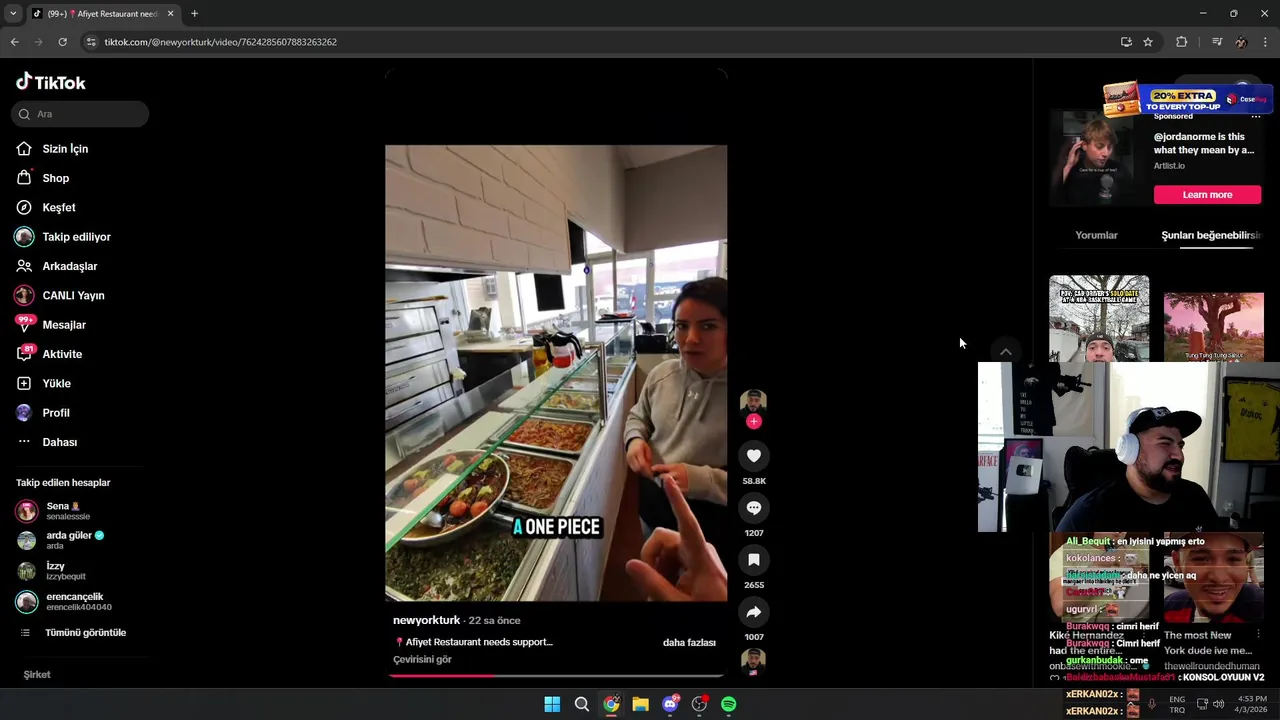Bookmark the video with save icon

(754, 560)
